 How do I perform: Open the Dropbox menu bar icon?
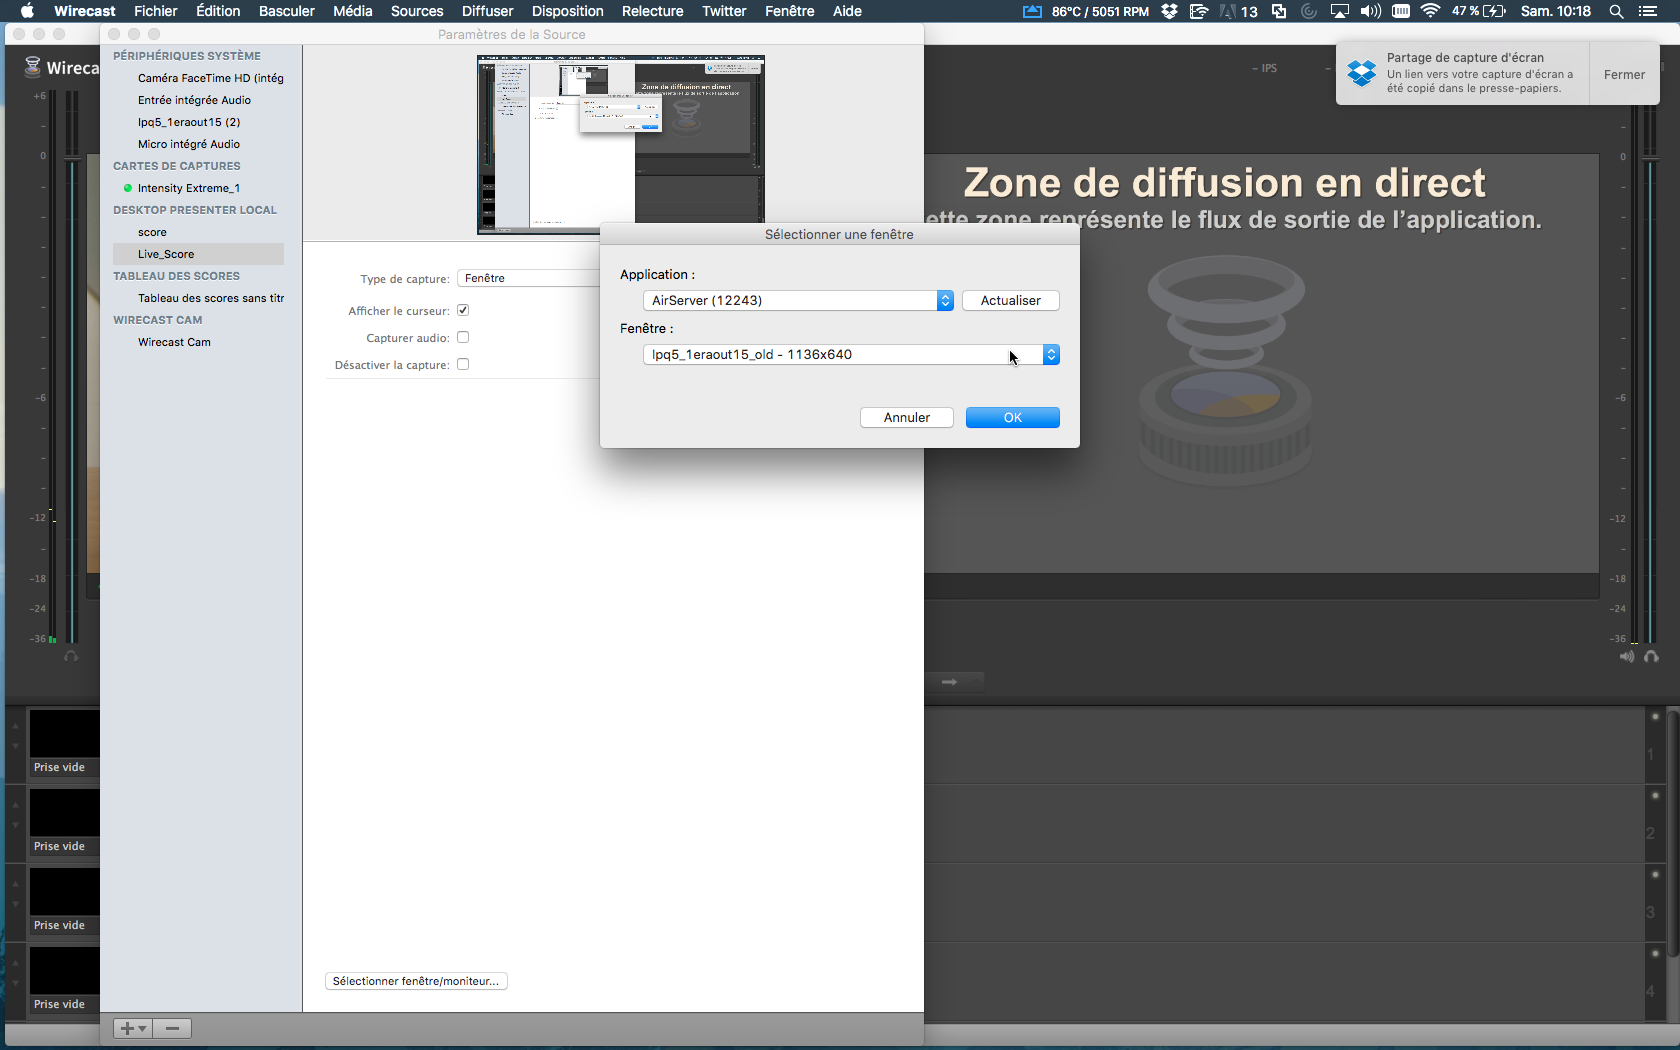pos(1169,11)
